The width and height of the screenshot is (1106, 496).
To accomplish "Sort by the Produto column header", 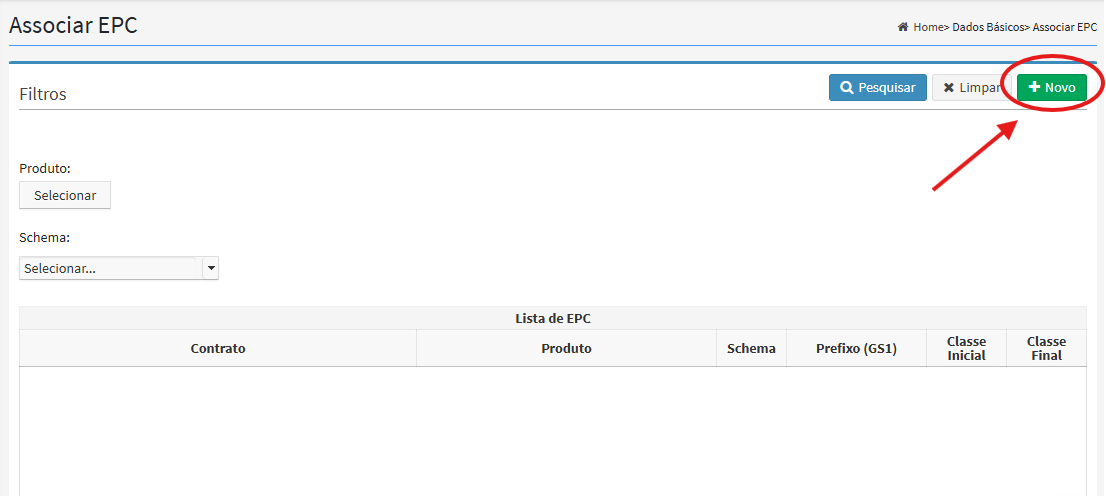I will pyautogui.click(x=566, y=348).
